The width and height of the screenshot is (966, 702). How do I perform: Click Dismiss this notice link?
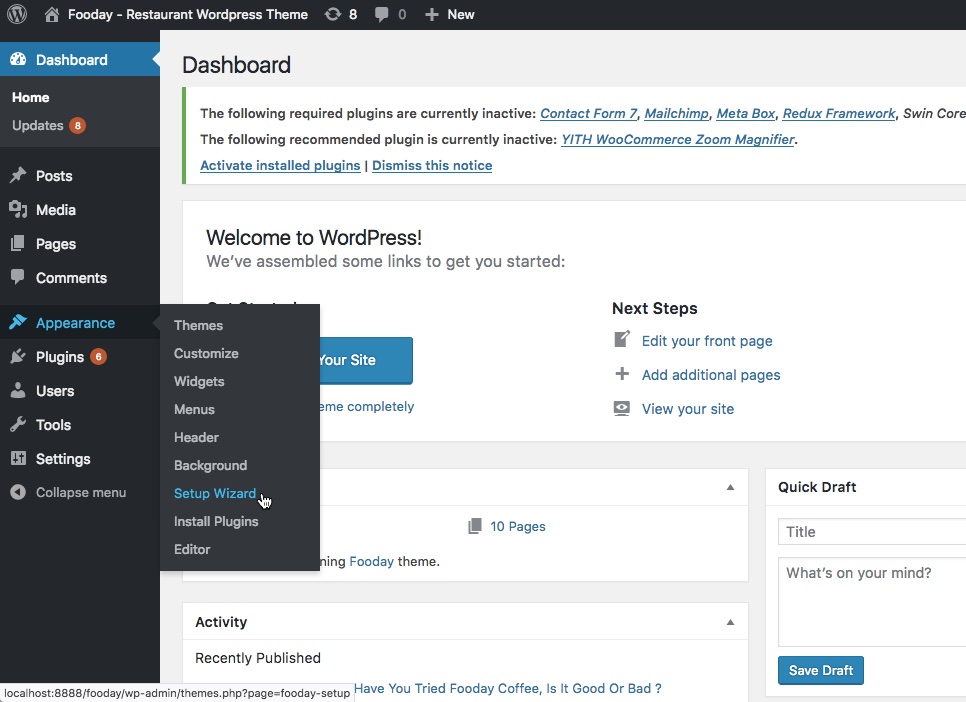click(x=432, y=165)
